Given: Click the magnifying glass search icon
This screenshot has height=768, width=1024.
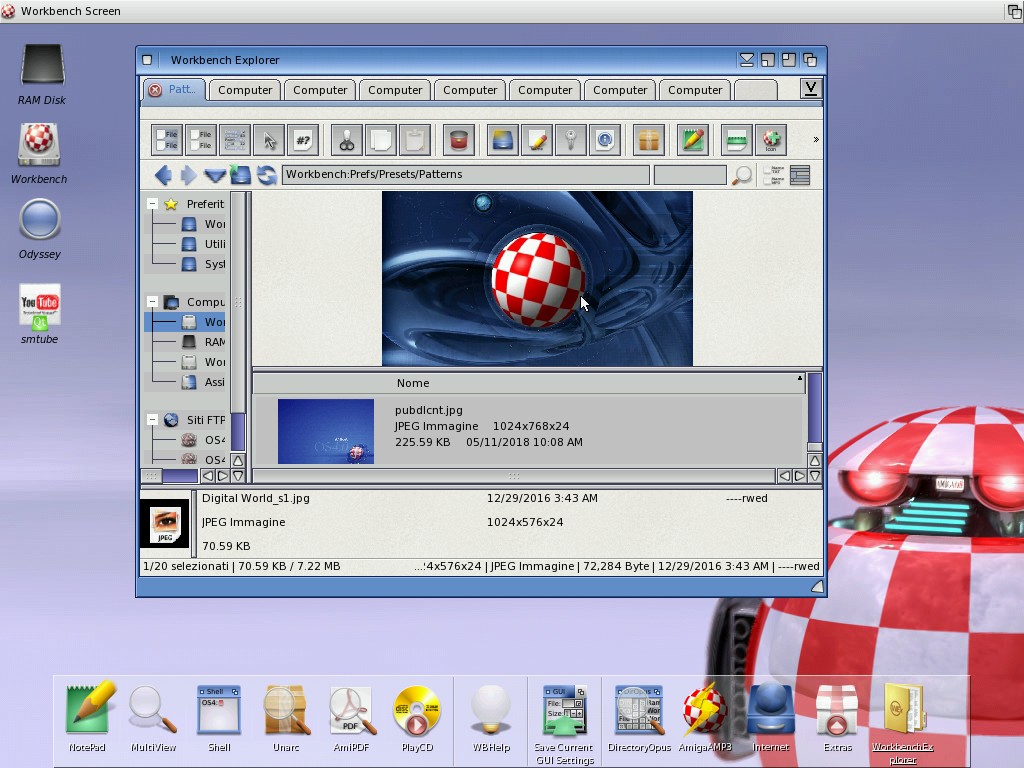Looking at the screenshot, I should point(742,176).
